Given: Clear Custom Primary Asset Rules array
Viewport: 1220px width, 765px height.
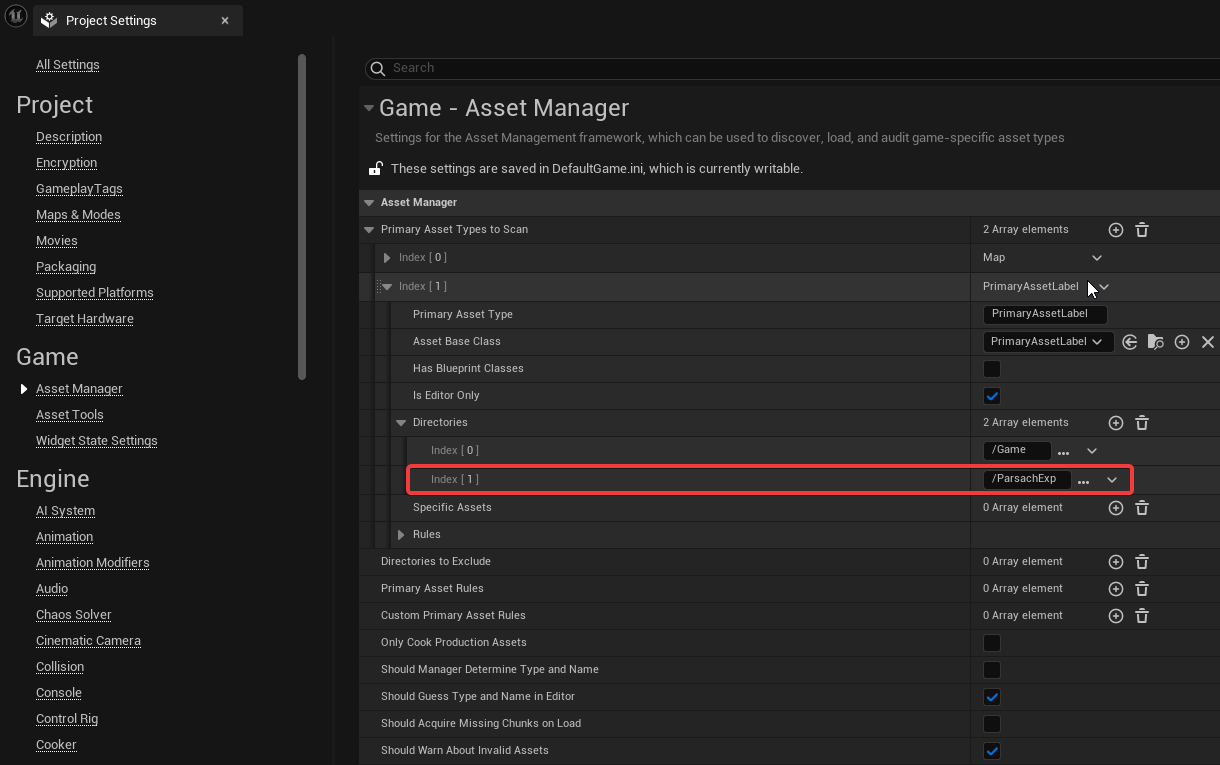Looking at the screenshot, I should tap(1142, 616).
